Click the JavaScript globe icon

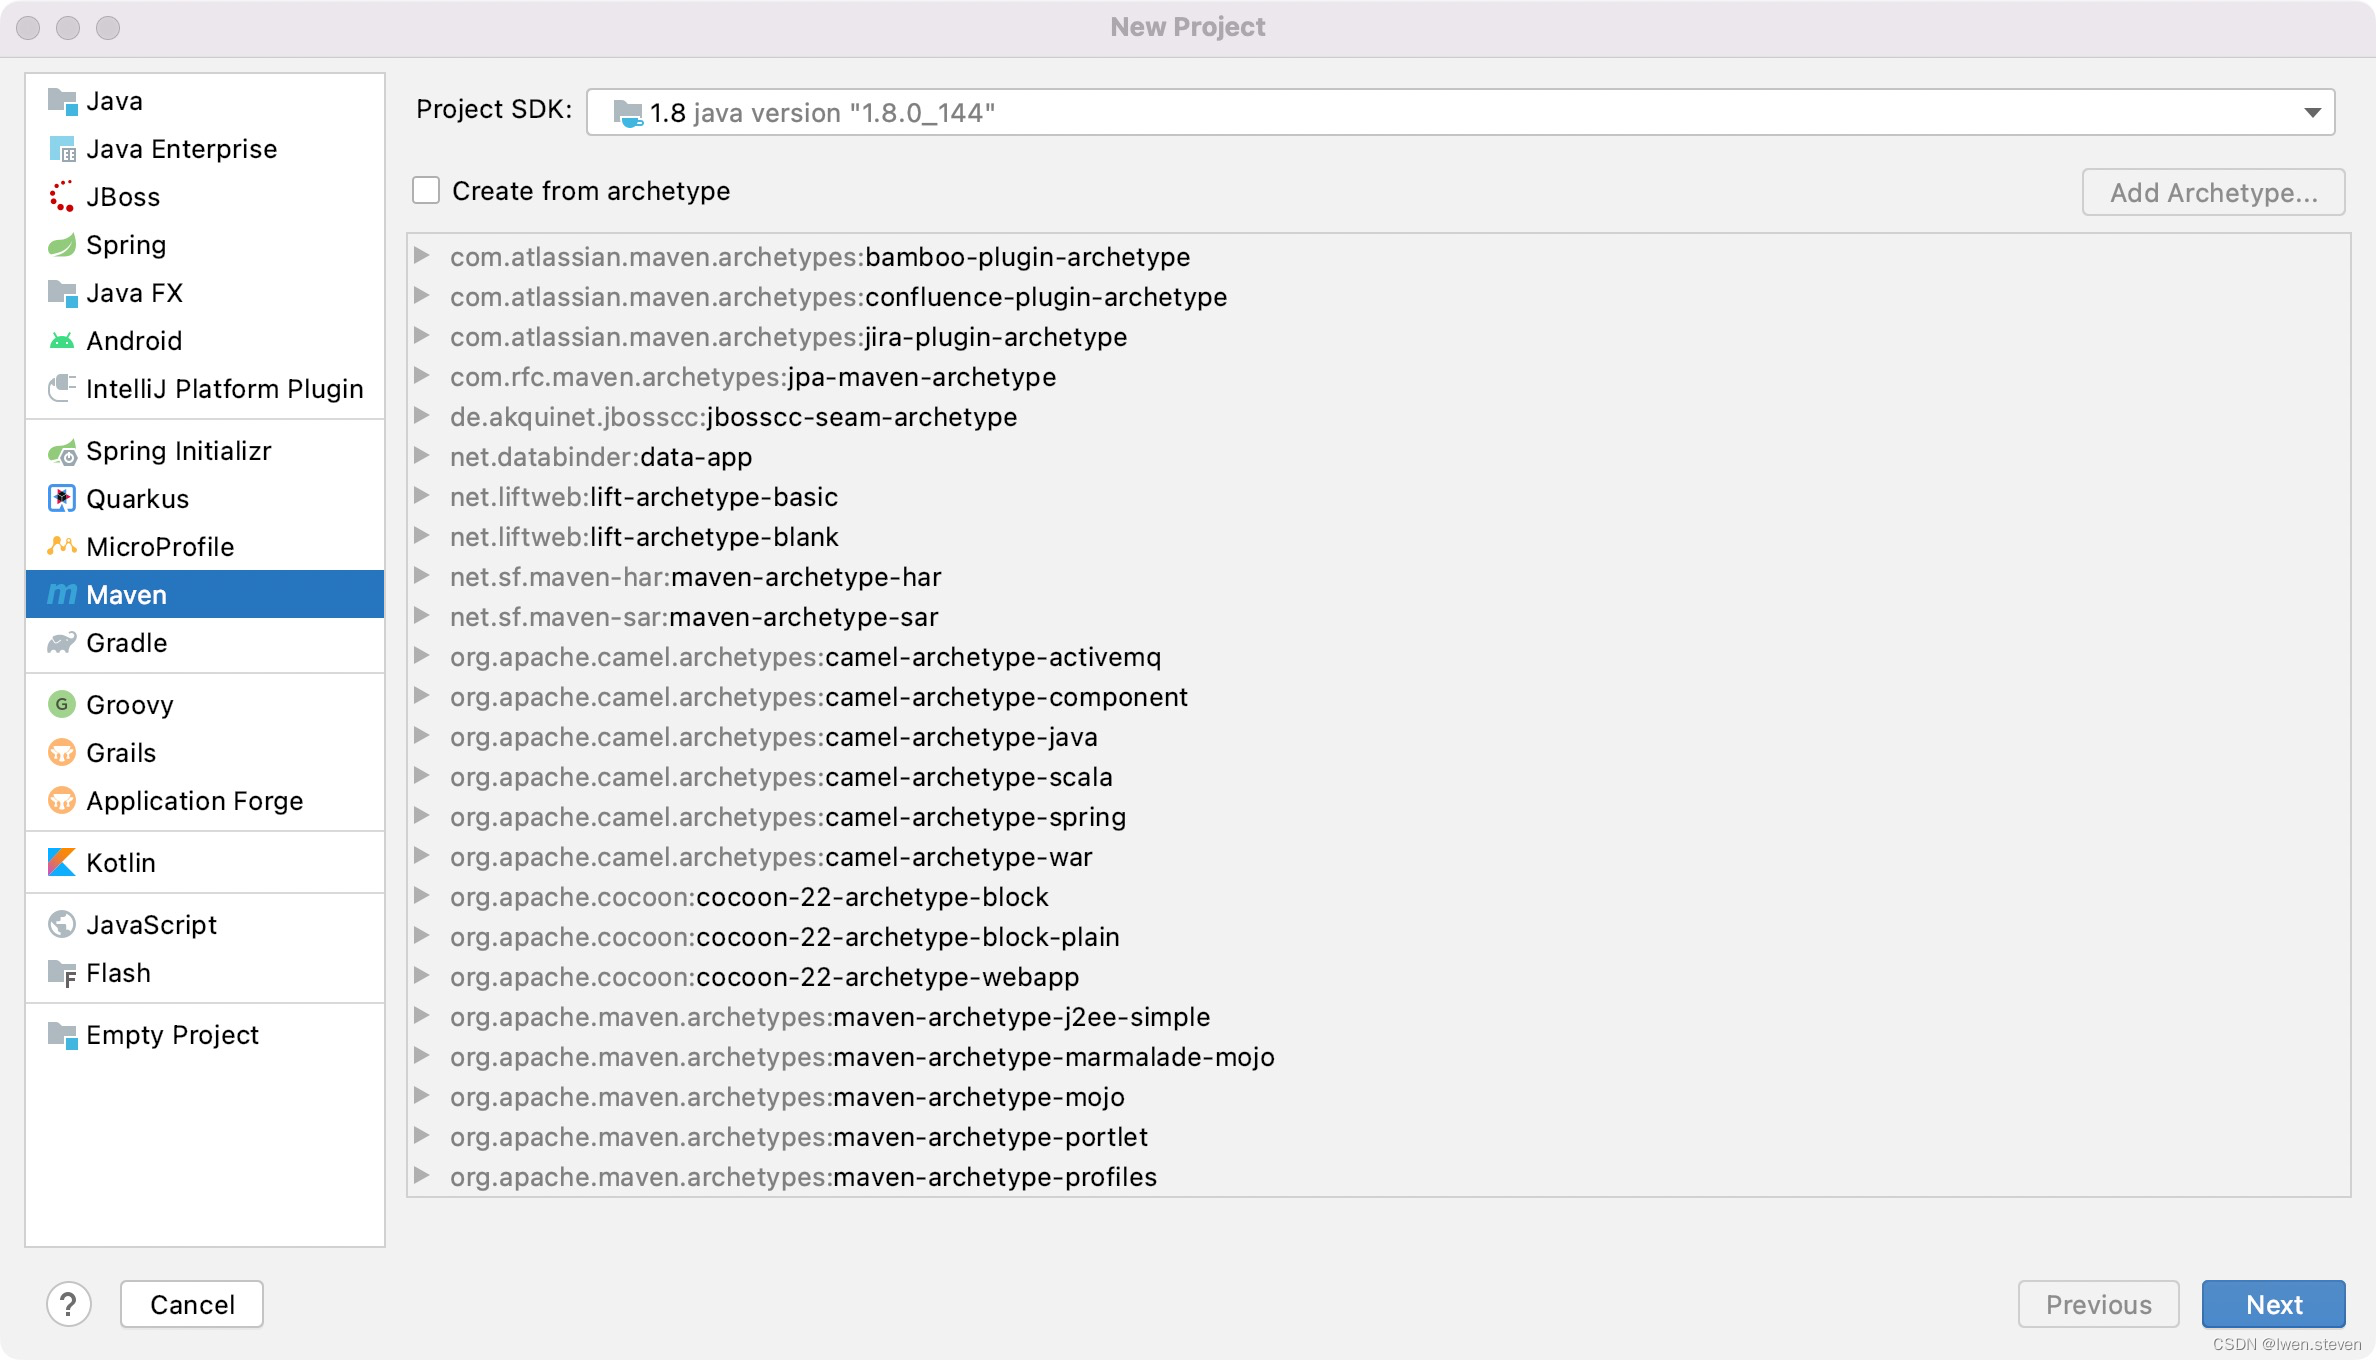pos(62,925)
